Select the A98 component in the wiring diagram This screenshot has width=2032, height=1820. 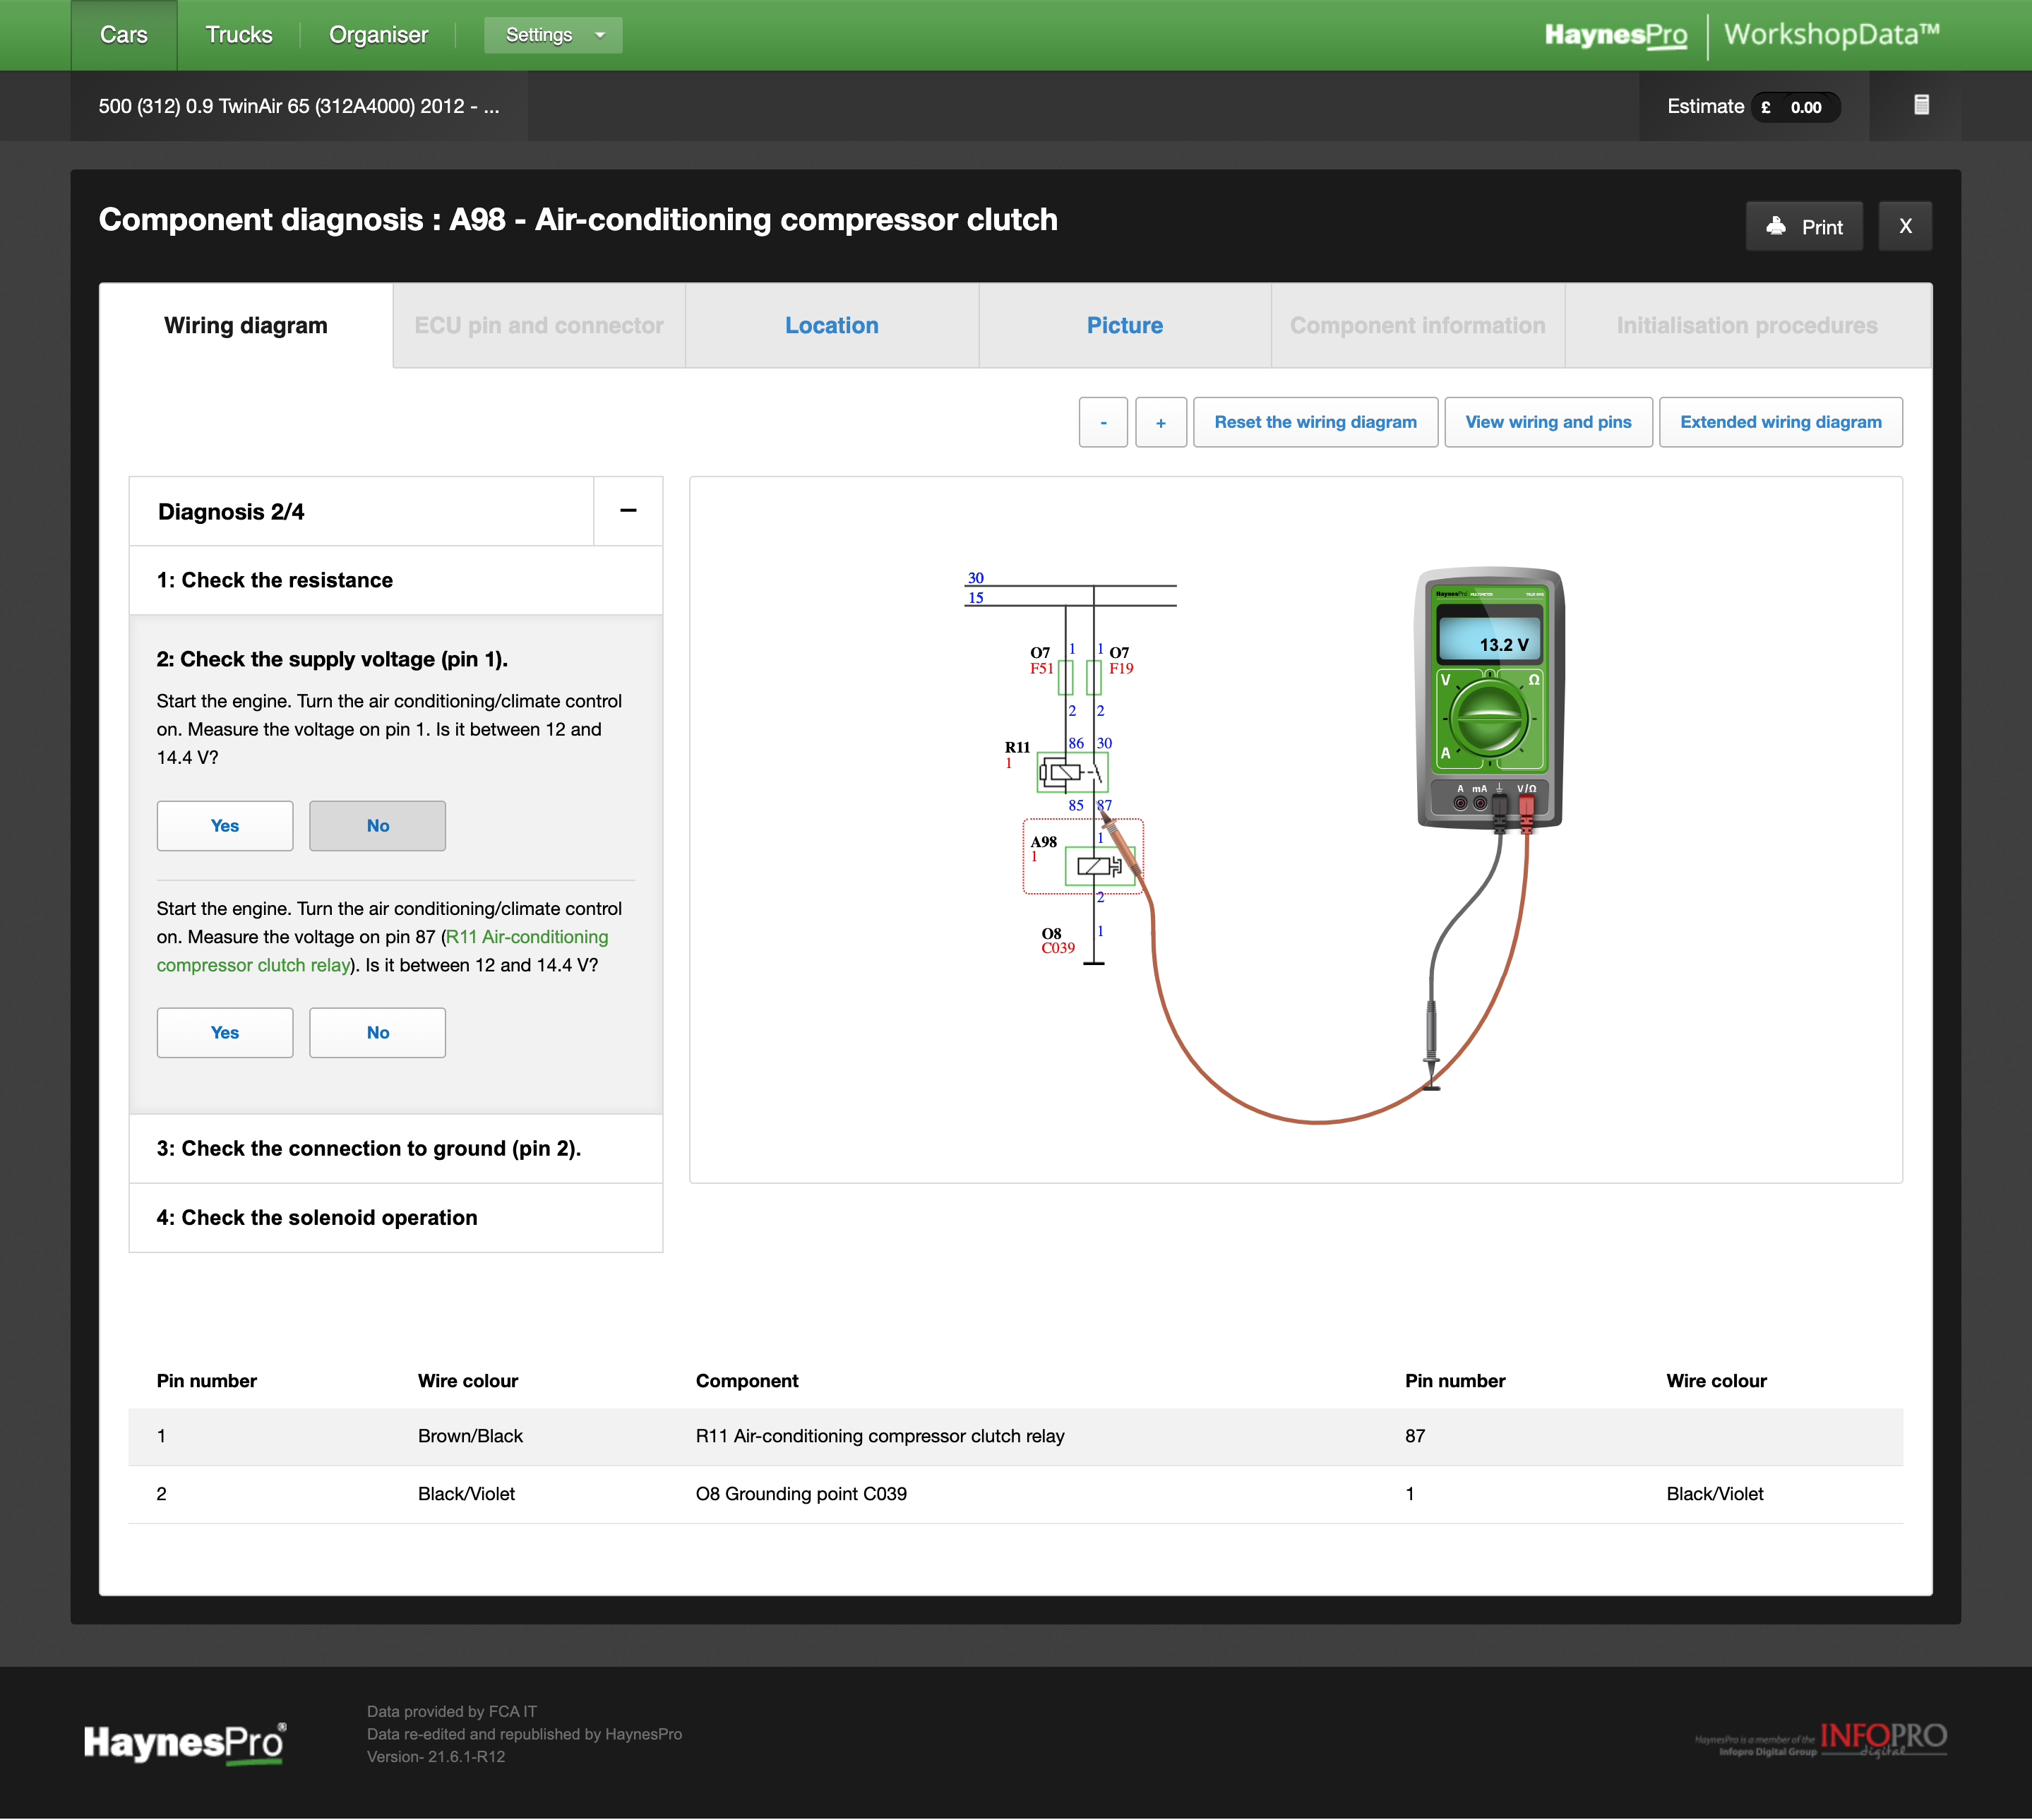pyautogui.click(x=1082, y=857)
